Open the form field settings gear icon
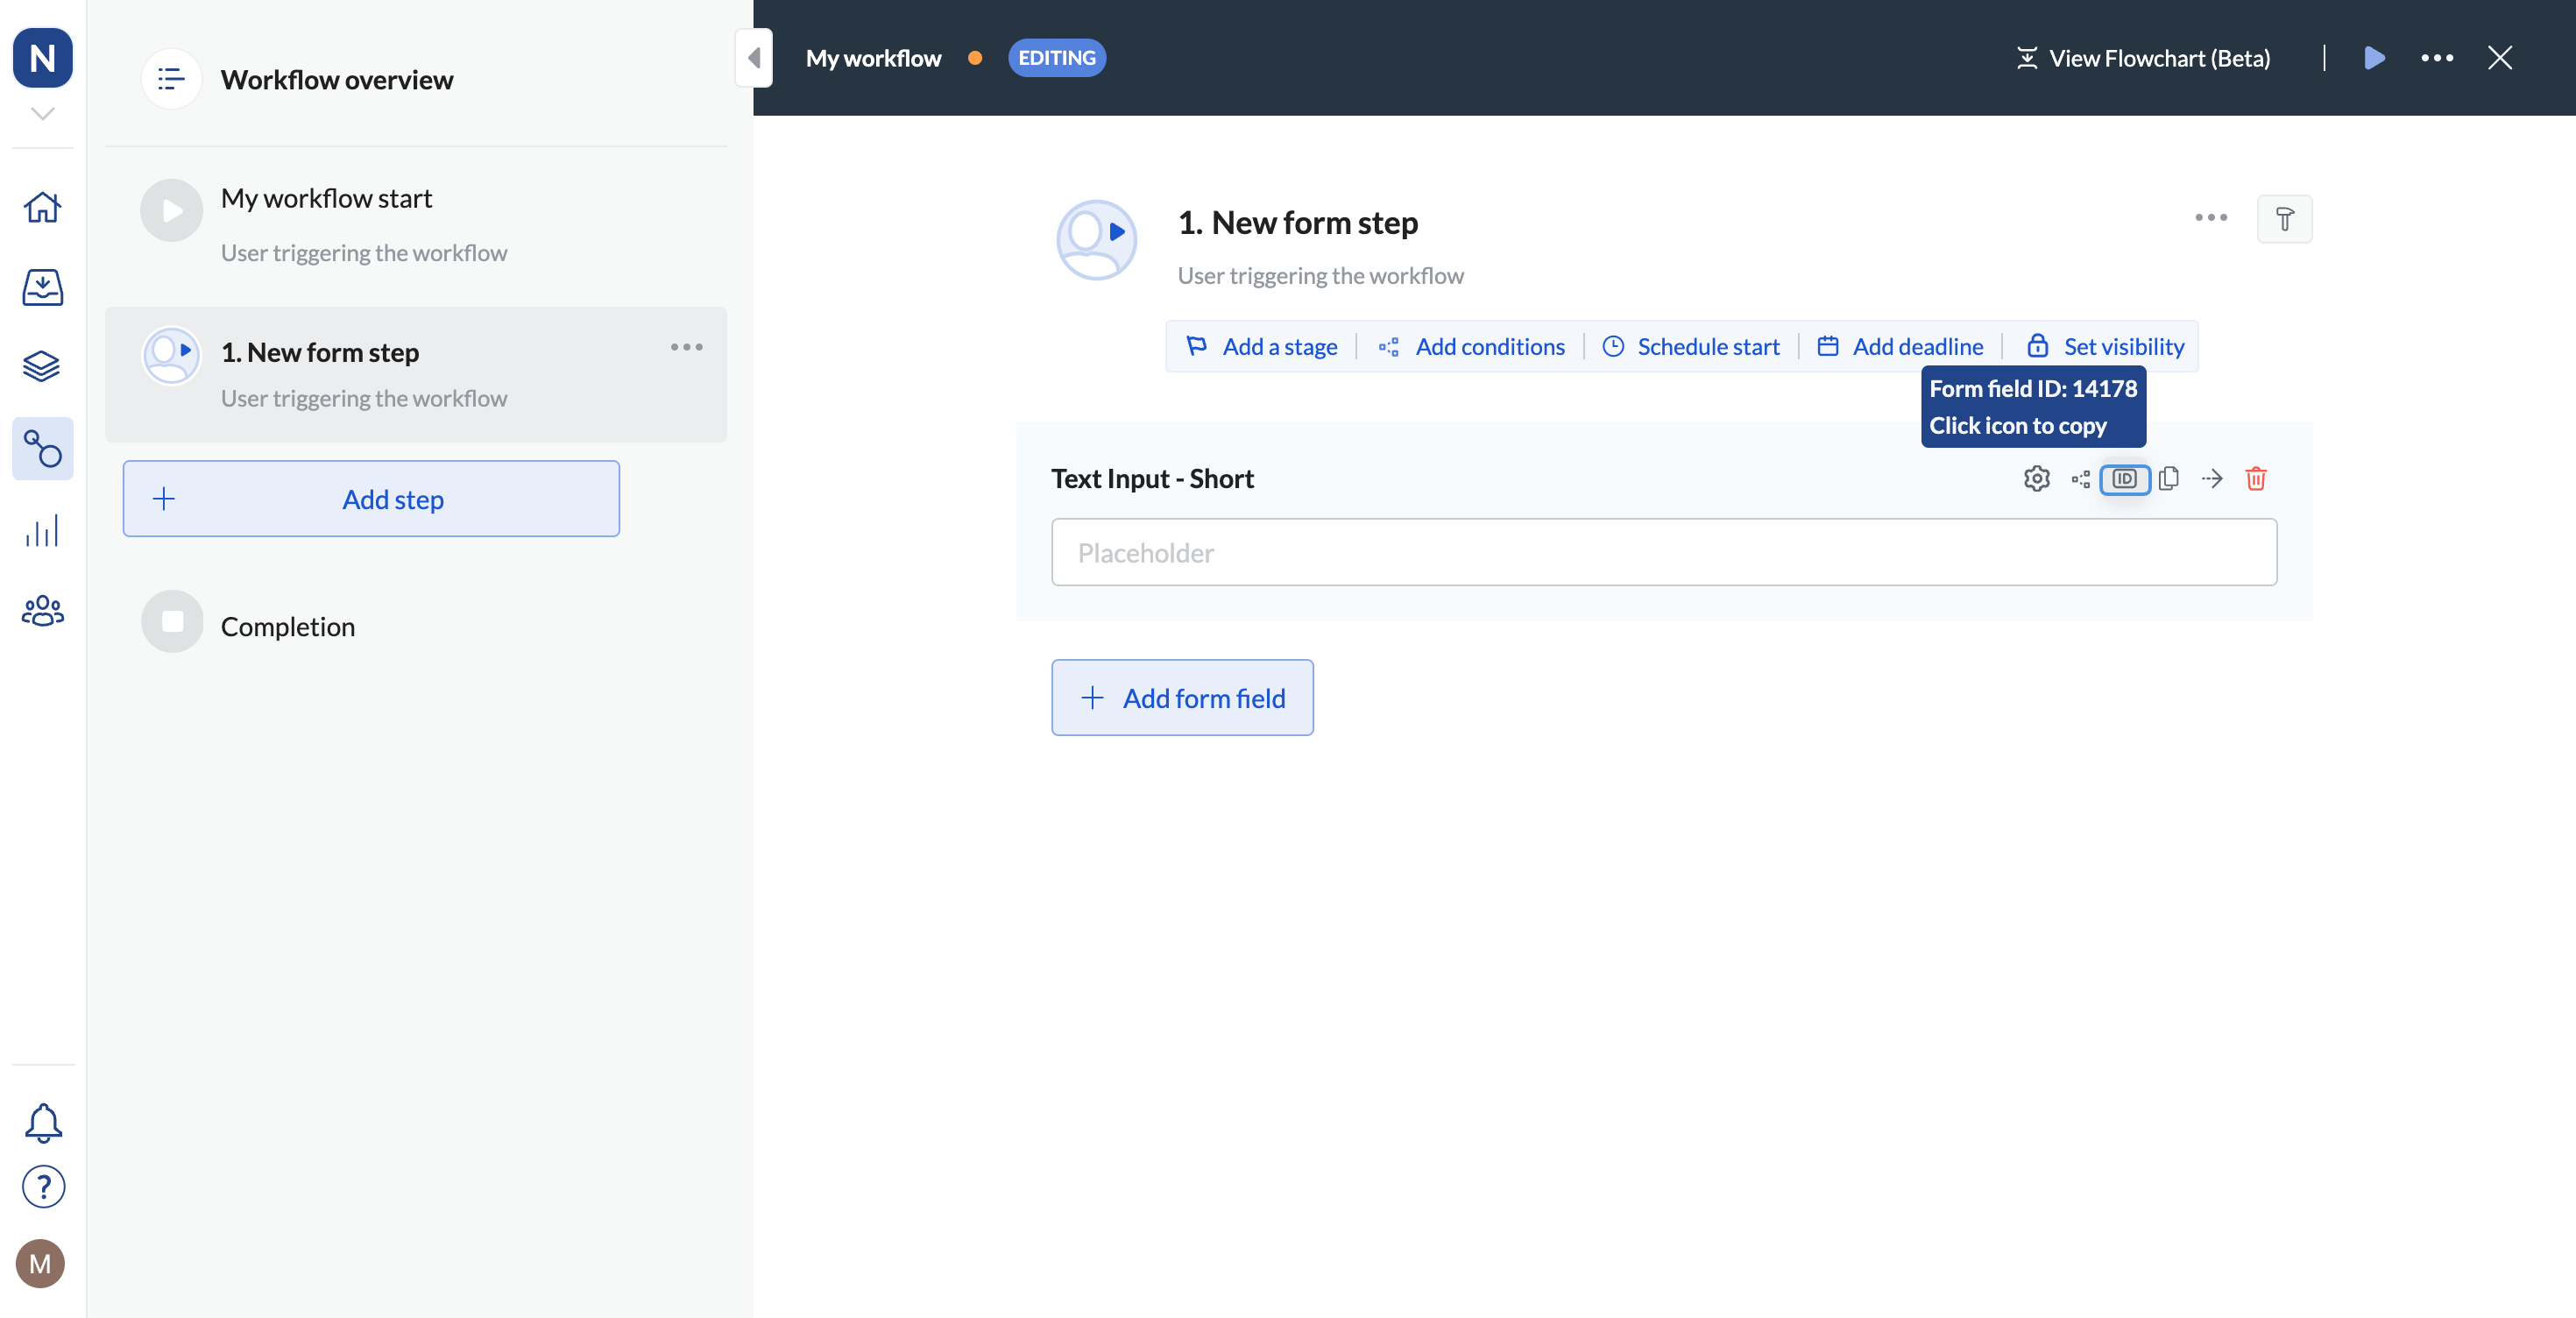 pyautogui.click(x=2037, y=478)
